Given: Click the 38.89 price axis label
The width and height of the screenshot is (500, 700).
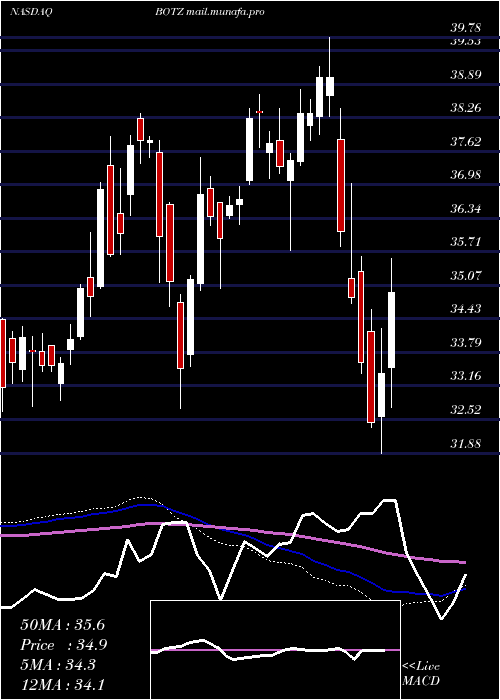Looking at the screenshot, I should pos(466,74).
